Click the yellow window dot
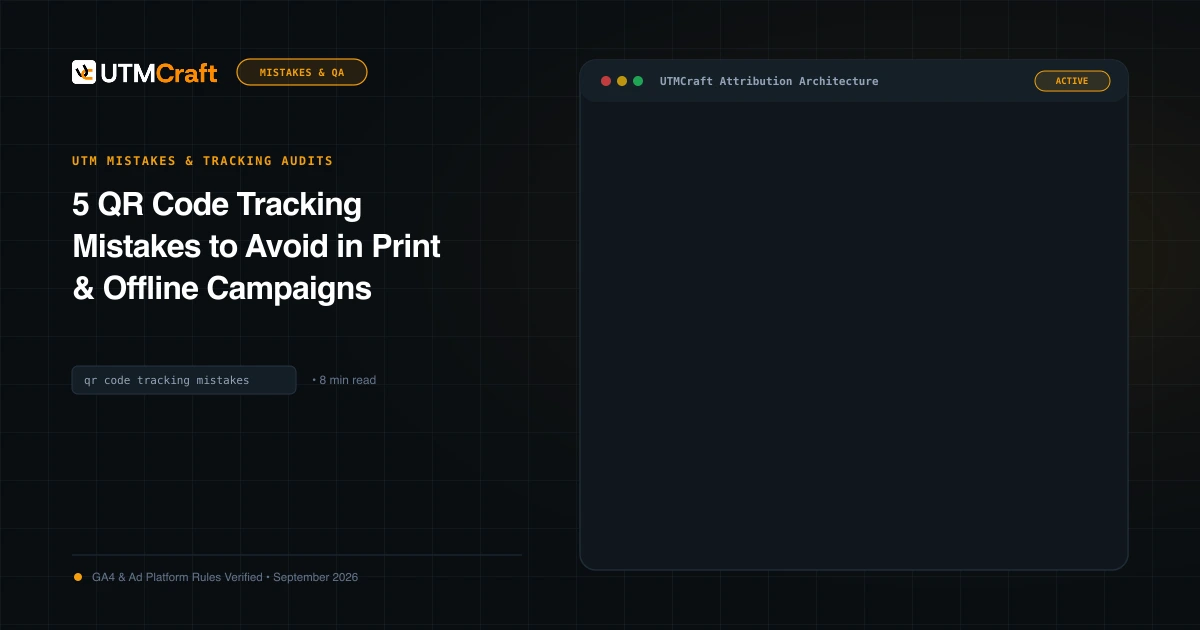The height and width of the screenshot is (630, 1200). point(622,81)
